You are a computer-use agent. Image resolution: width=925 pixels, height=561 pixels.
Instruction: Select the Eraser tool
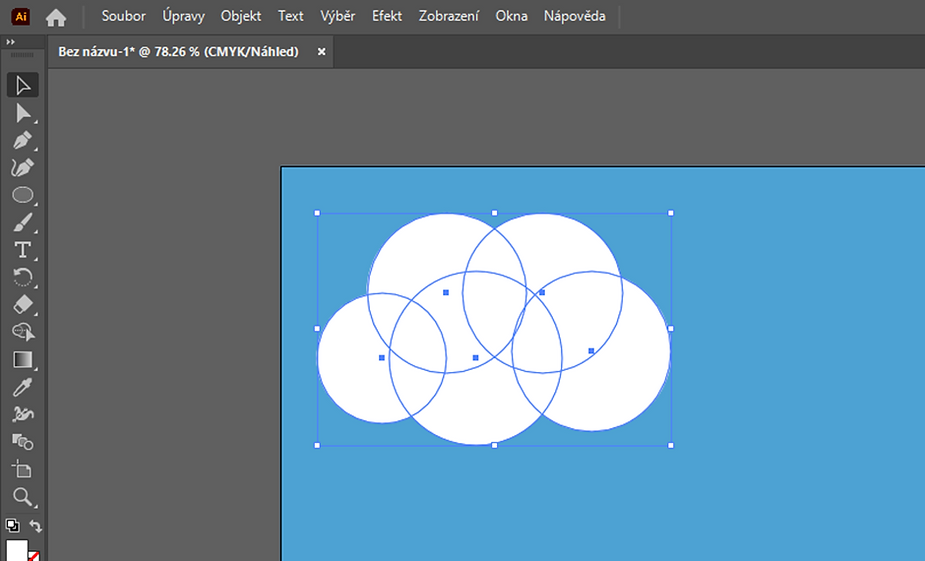(23, 304)
